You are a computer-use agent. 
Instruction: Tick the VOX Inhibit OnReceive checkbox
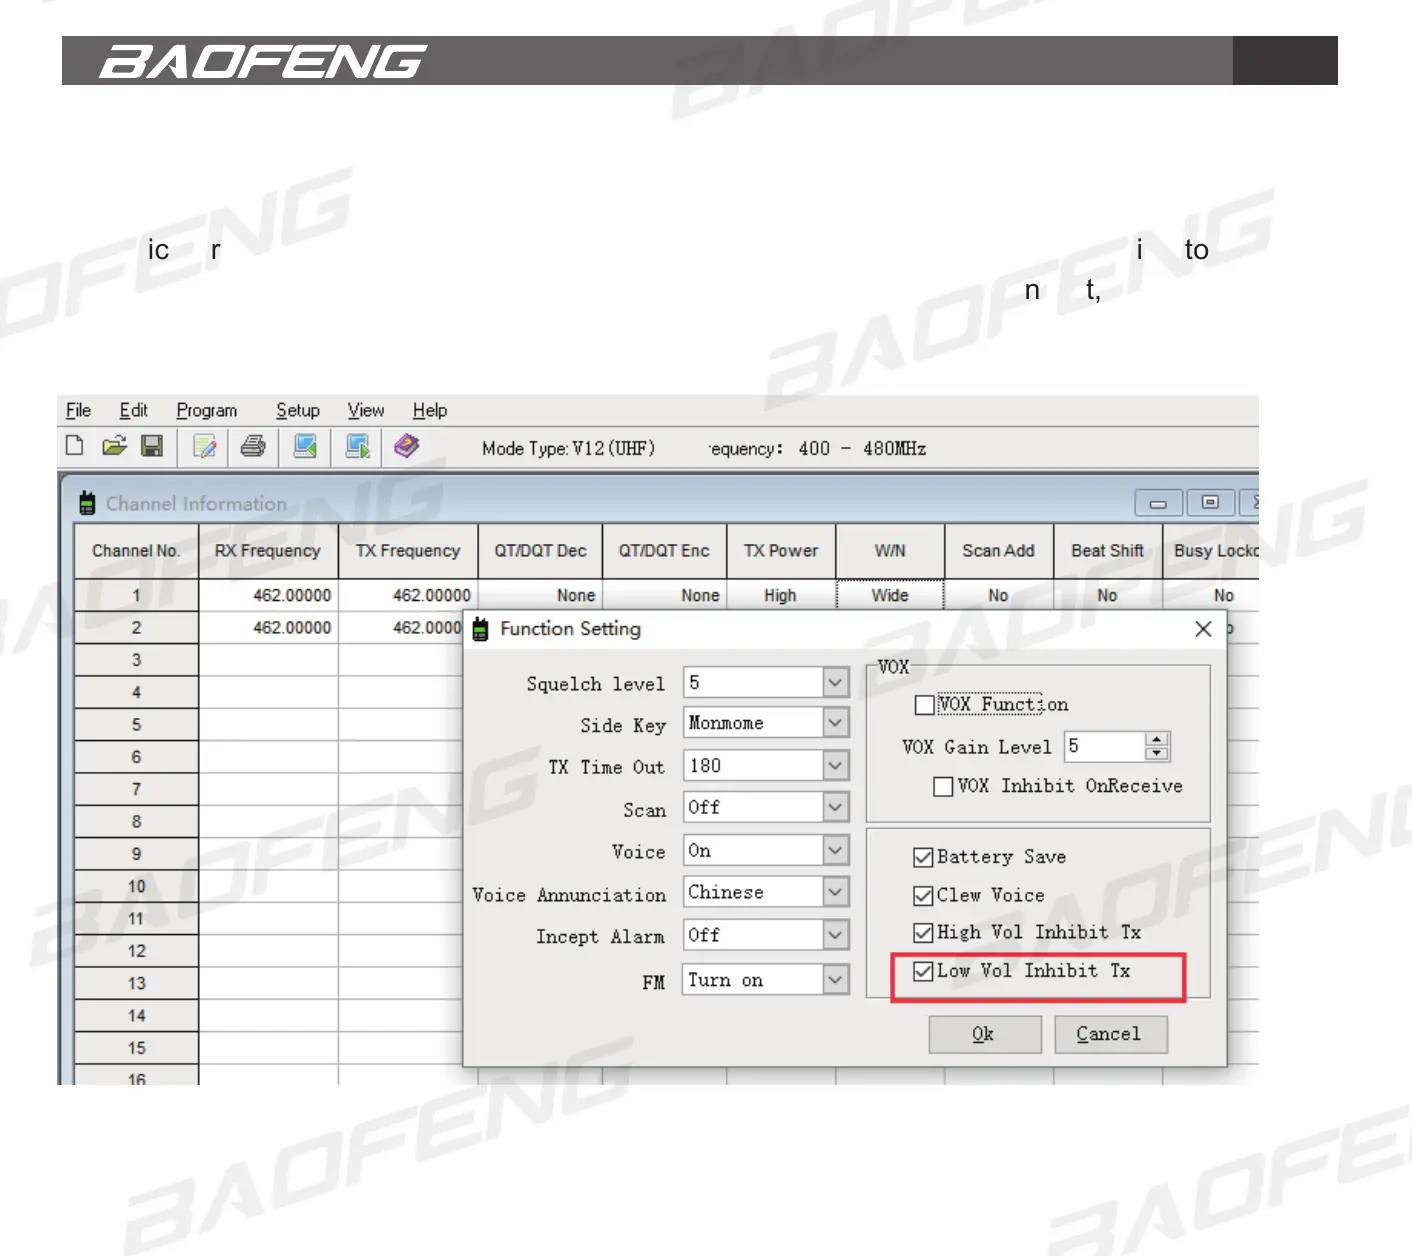tap(942, 787)
